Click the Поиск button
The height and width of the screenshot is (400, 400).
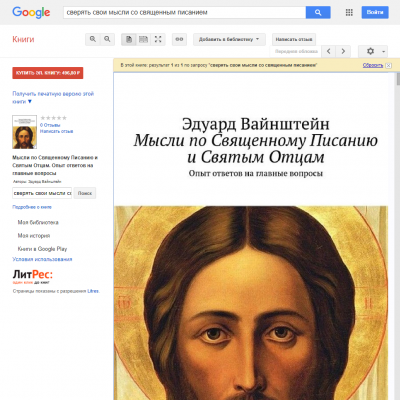click(x=85, y=193)
